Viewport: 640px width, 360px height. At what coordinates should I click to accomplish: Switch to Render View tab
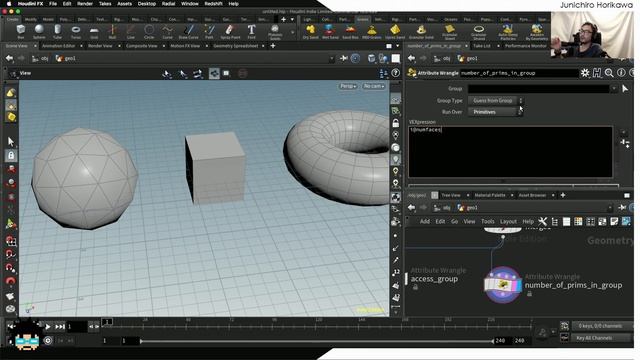(100, 46)
